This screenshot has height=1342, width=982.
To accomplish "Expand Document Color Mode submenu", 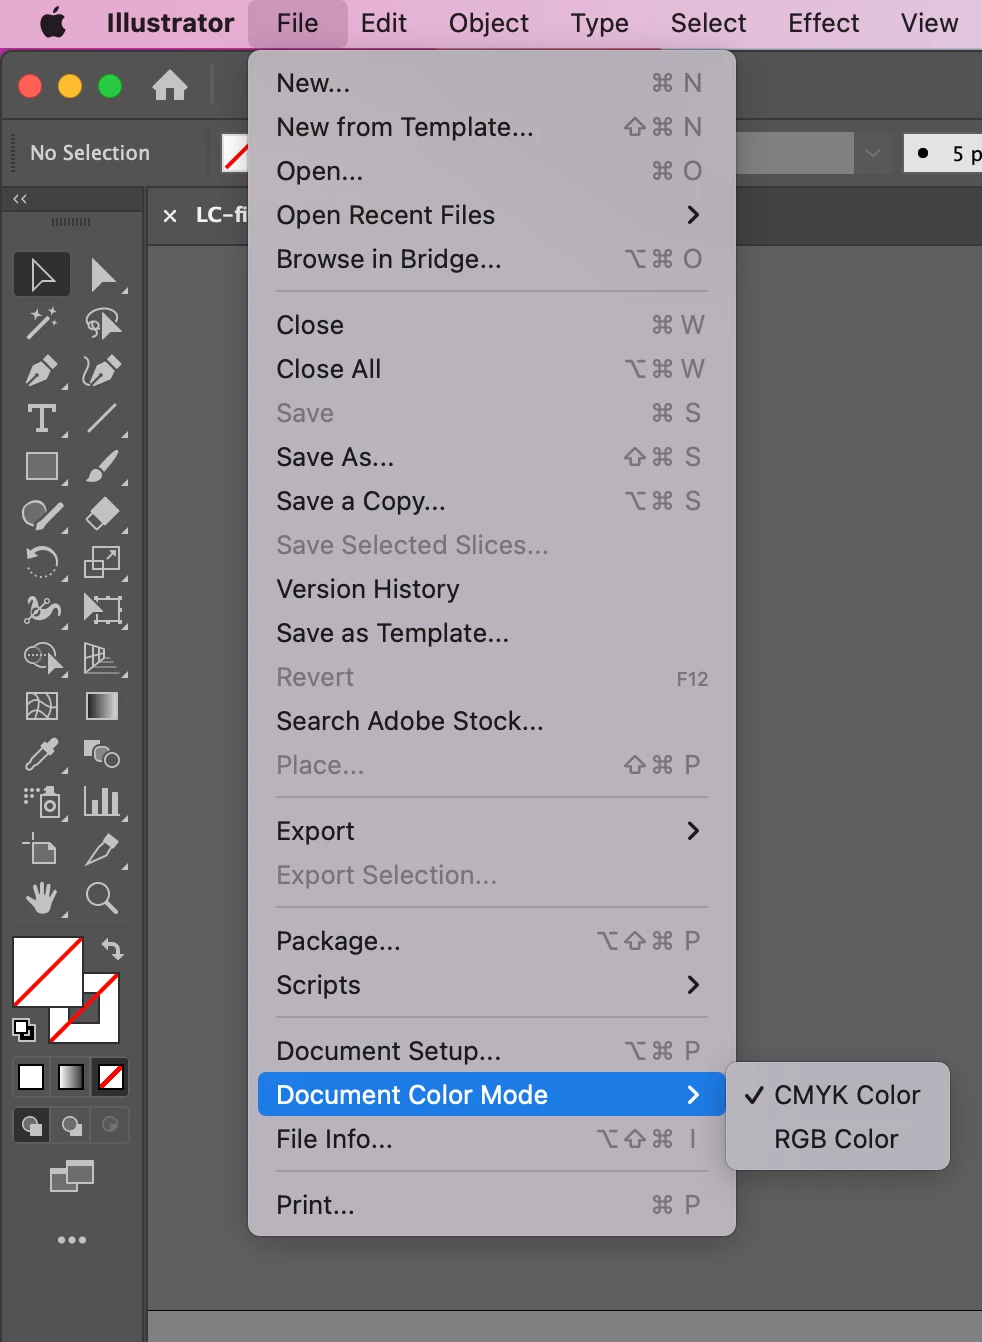I will point(491,1095).
